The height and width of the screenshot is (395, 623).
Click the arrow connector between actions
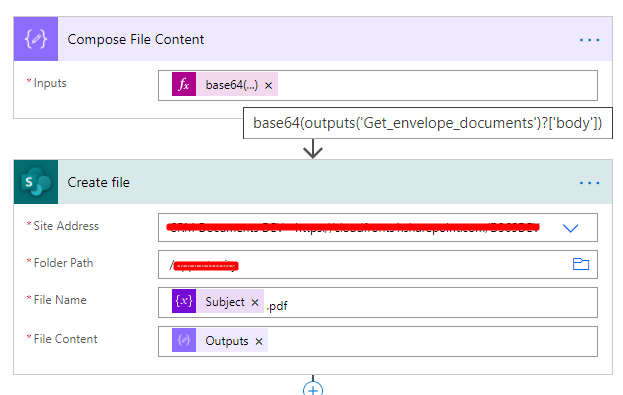point(313,149)
